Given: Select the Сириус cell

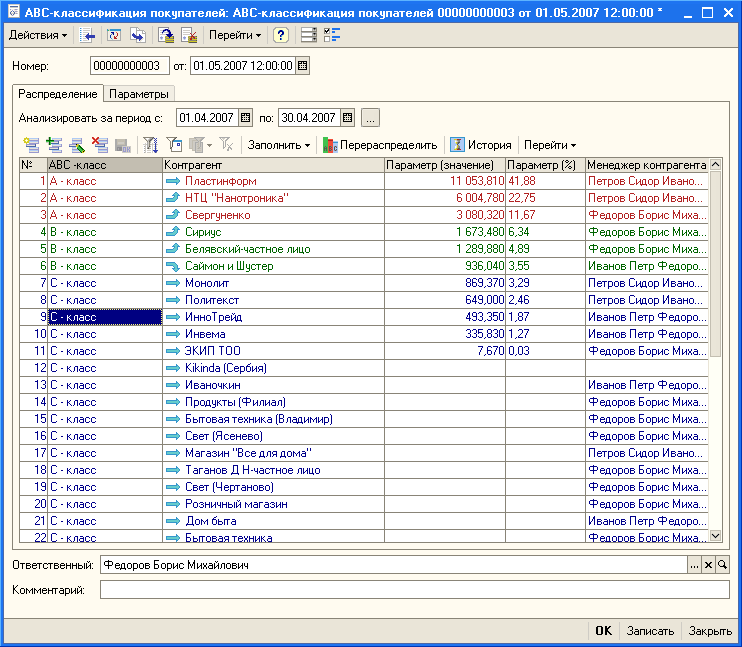Looking at the screenshot, I should pyautogui.click(x=273, y=232).
